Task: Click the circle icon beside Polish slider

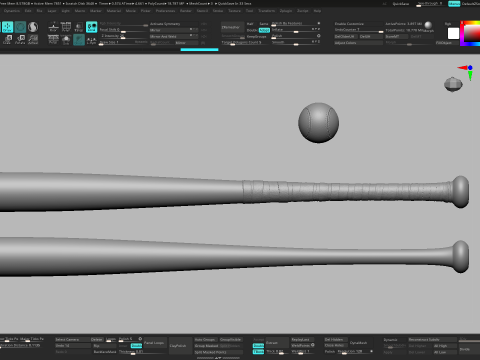Action: (319, 36)
